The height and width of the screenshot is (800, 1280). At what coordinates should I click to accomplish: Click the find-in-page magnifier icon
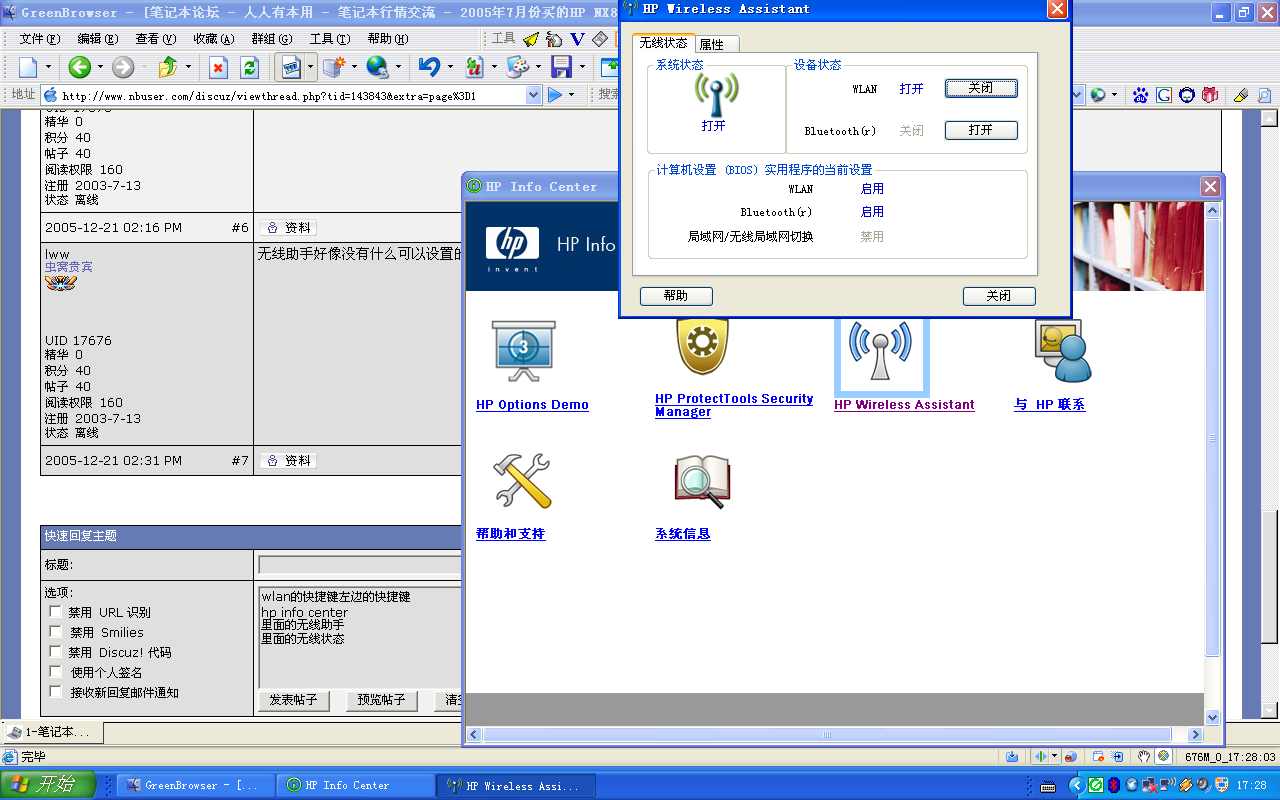pos(1264,95)
